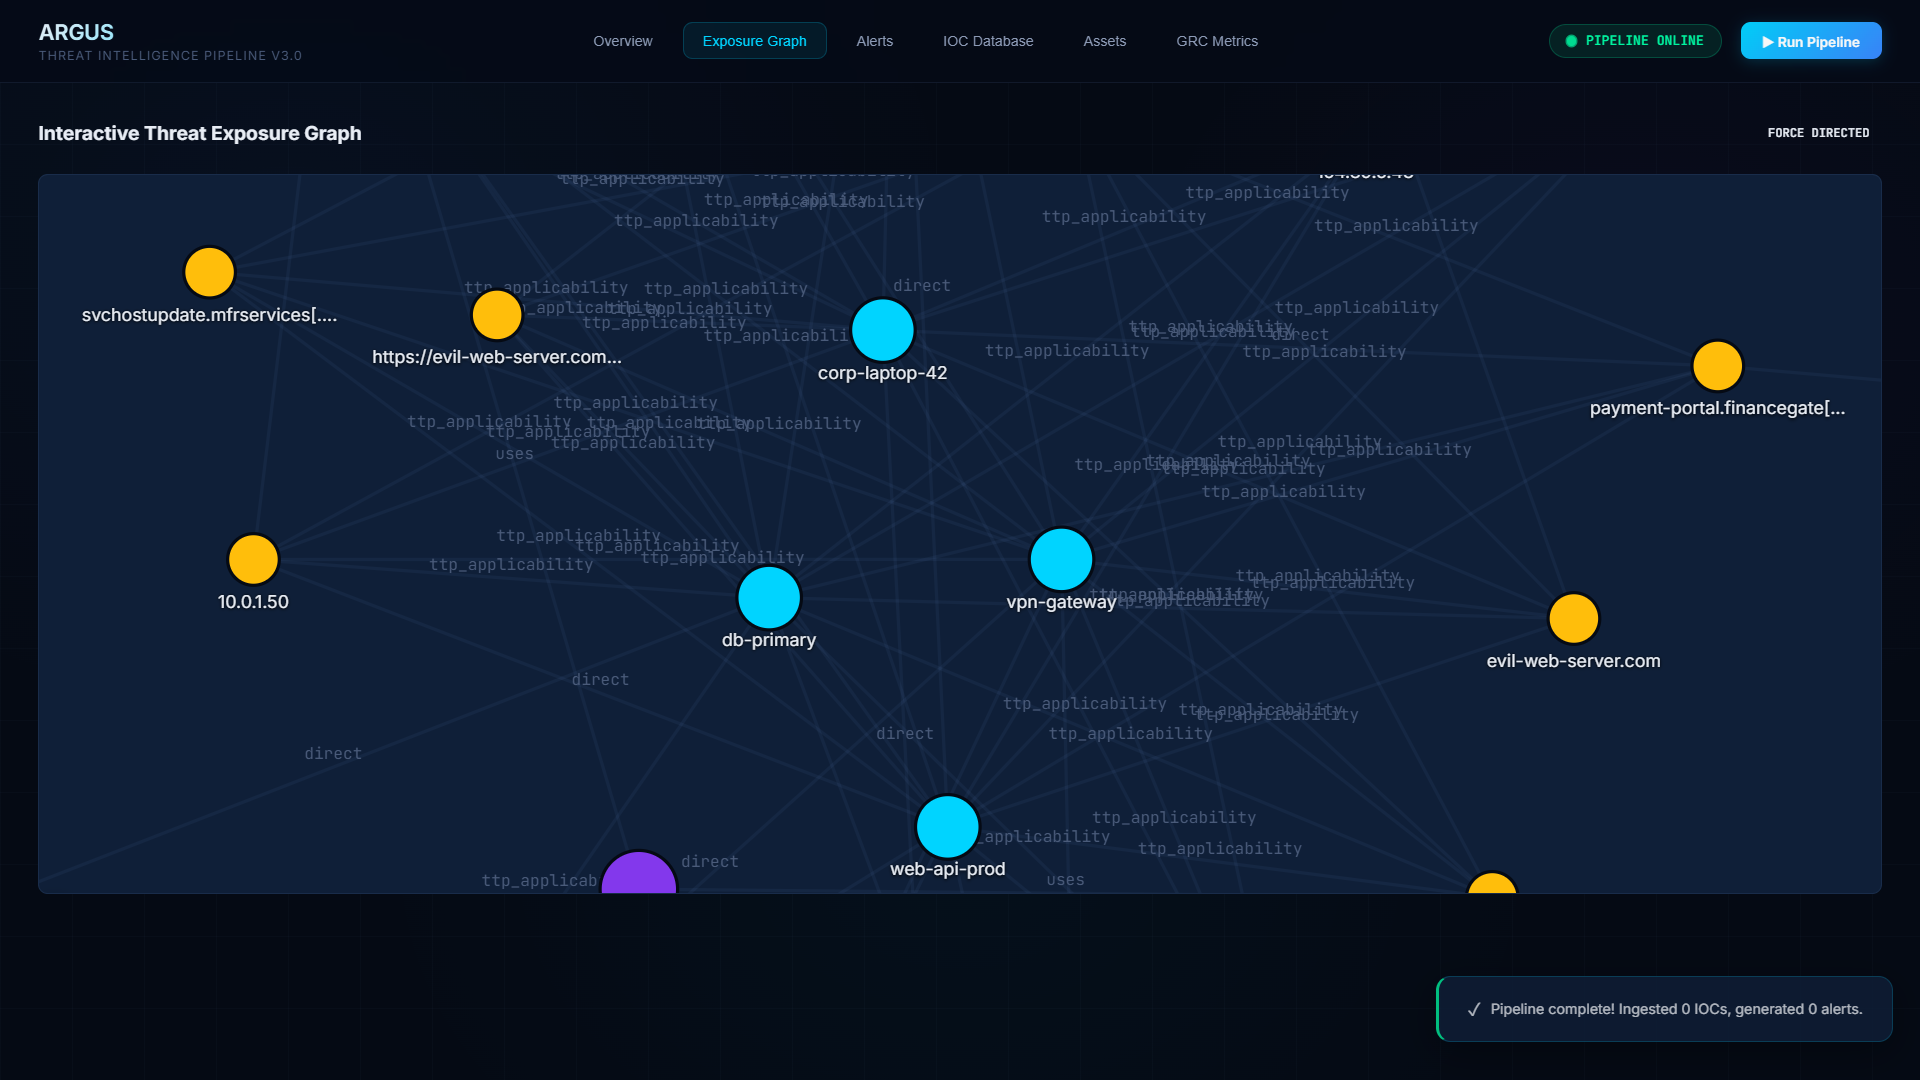Click the Force Directed layout label
This screenshot has width=1920, height=1080.
point(1818,133)
